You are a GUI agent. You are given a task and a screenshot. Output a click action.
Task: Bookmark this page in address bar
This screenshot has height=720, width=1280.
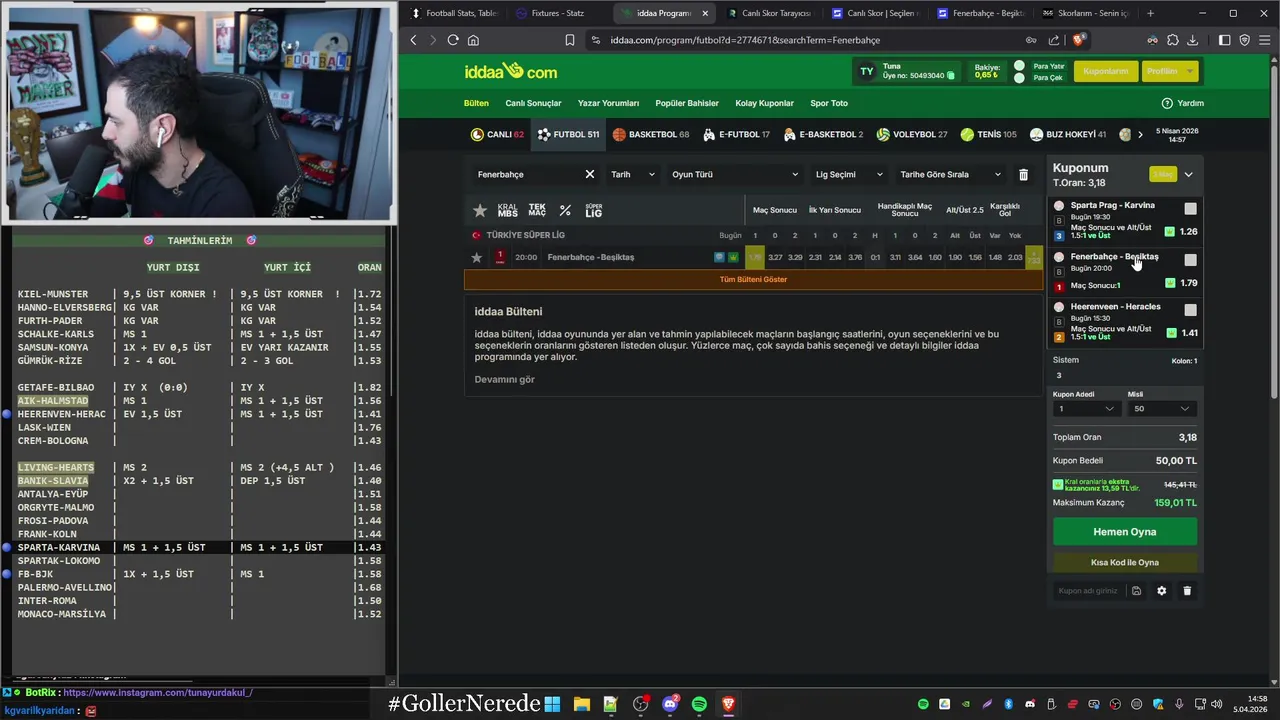click(570, 40)
